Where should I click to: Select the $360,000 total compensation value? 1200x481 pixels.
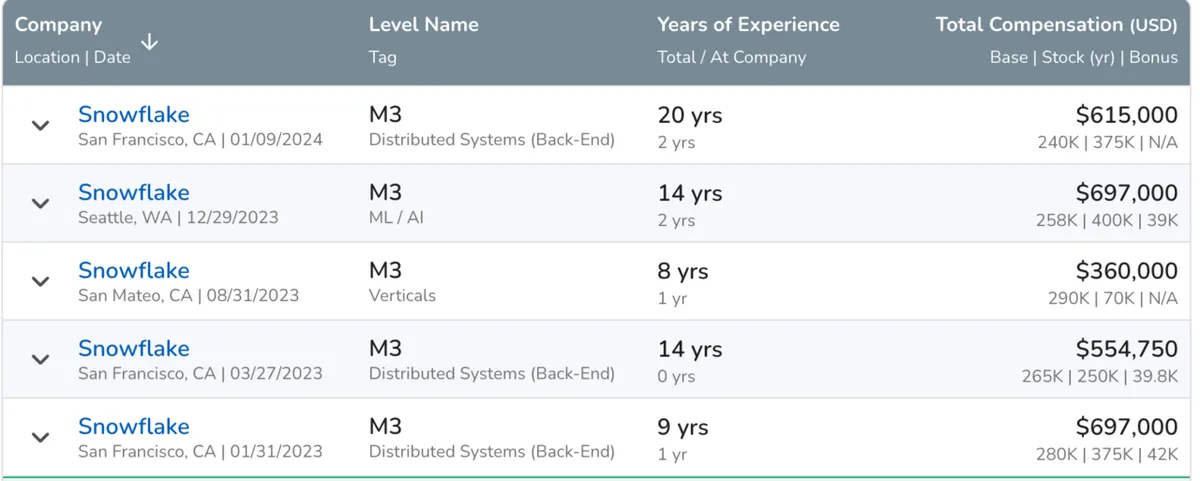1126,271
